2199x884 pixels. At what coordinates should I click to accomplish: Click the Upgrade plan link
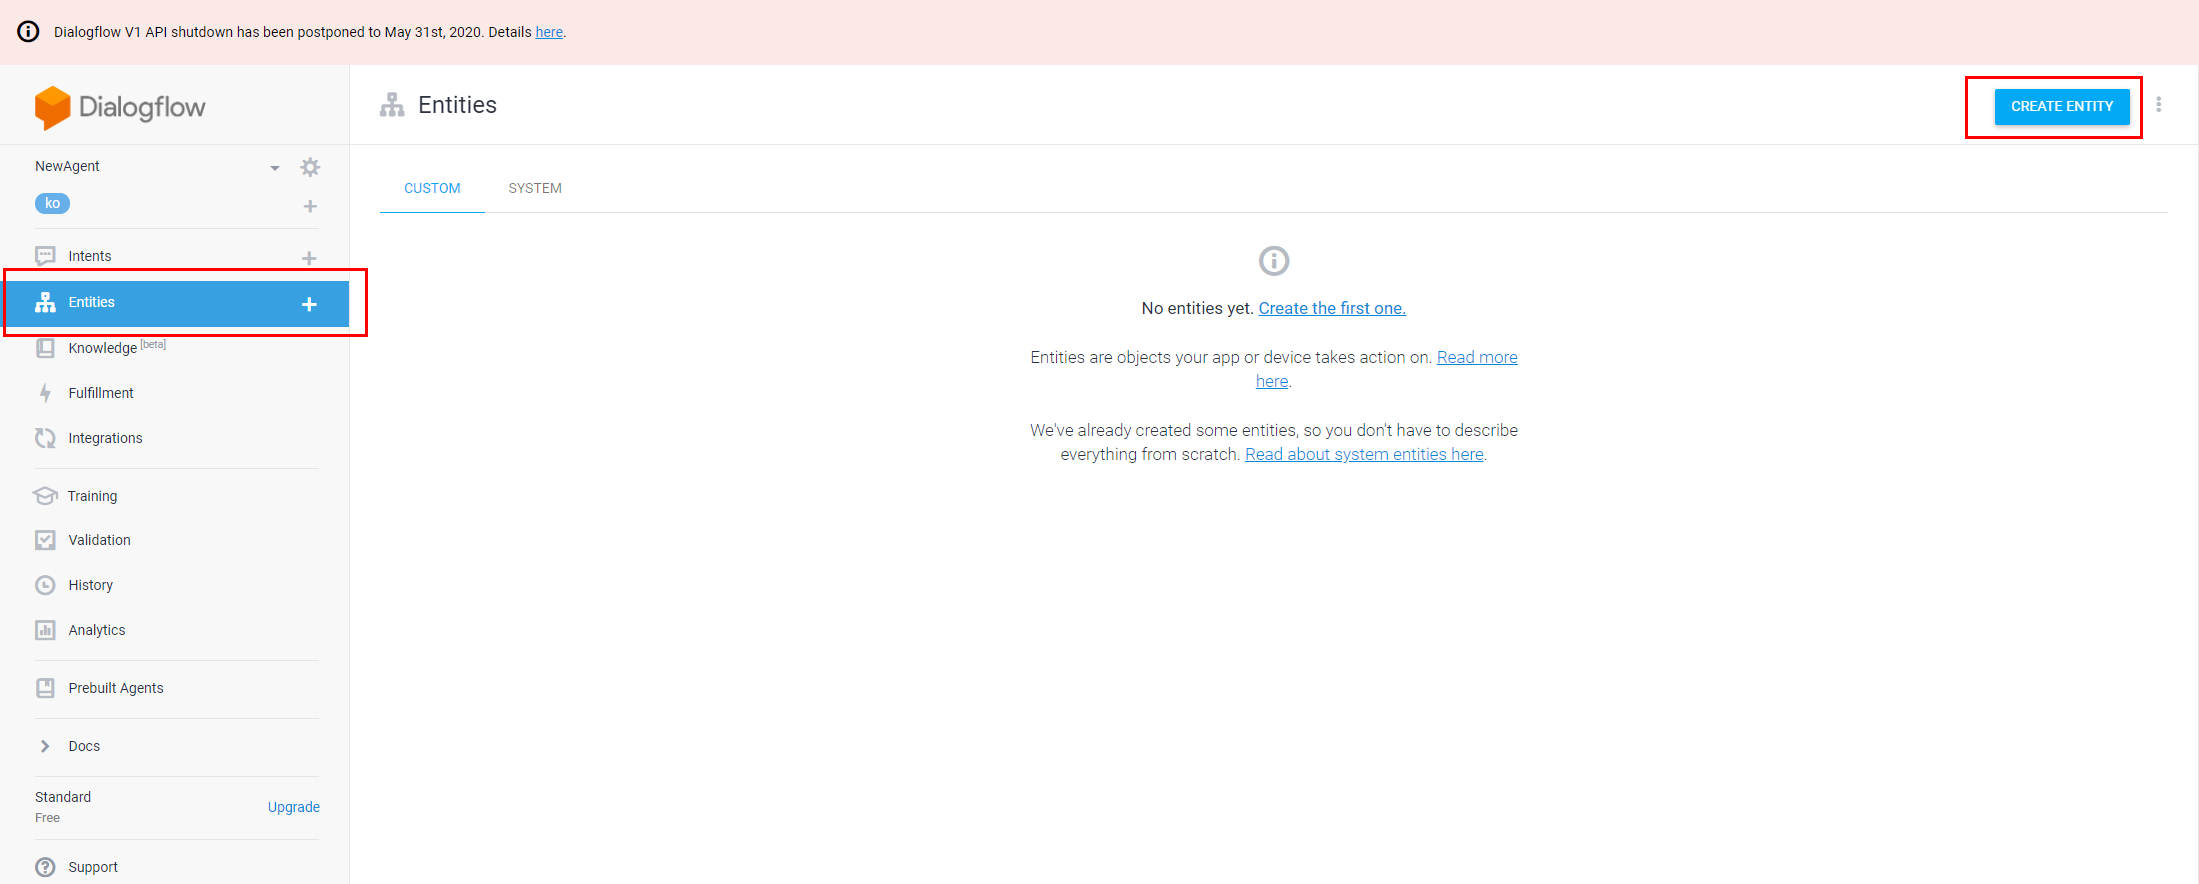click(x=294, y=807)
